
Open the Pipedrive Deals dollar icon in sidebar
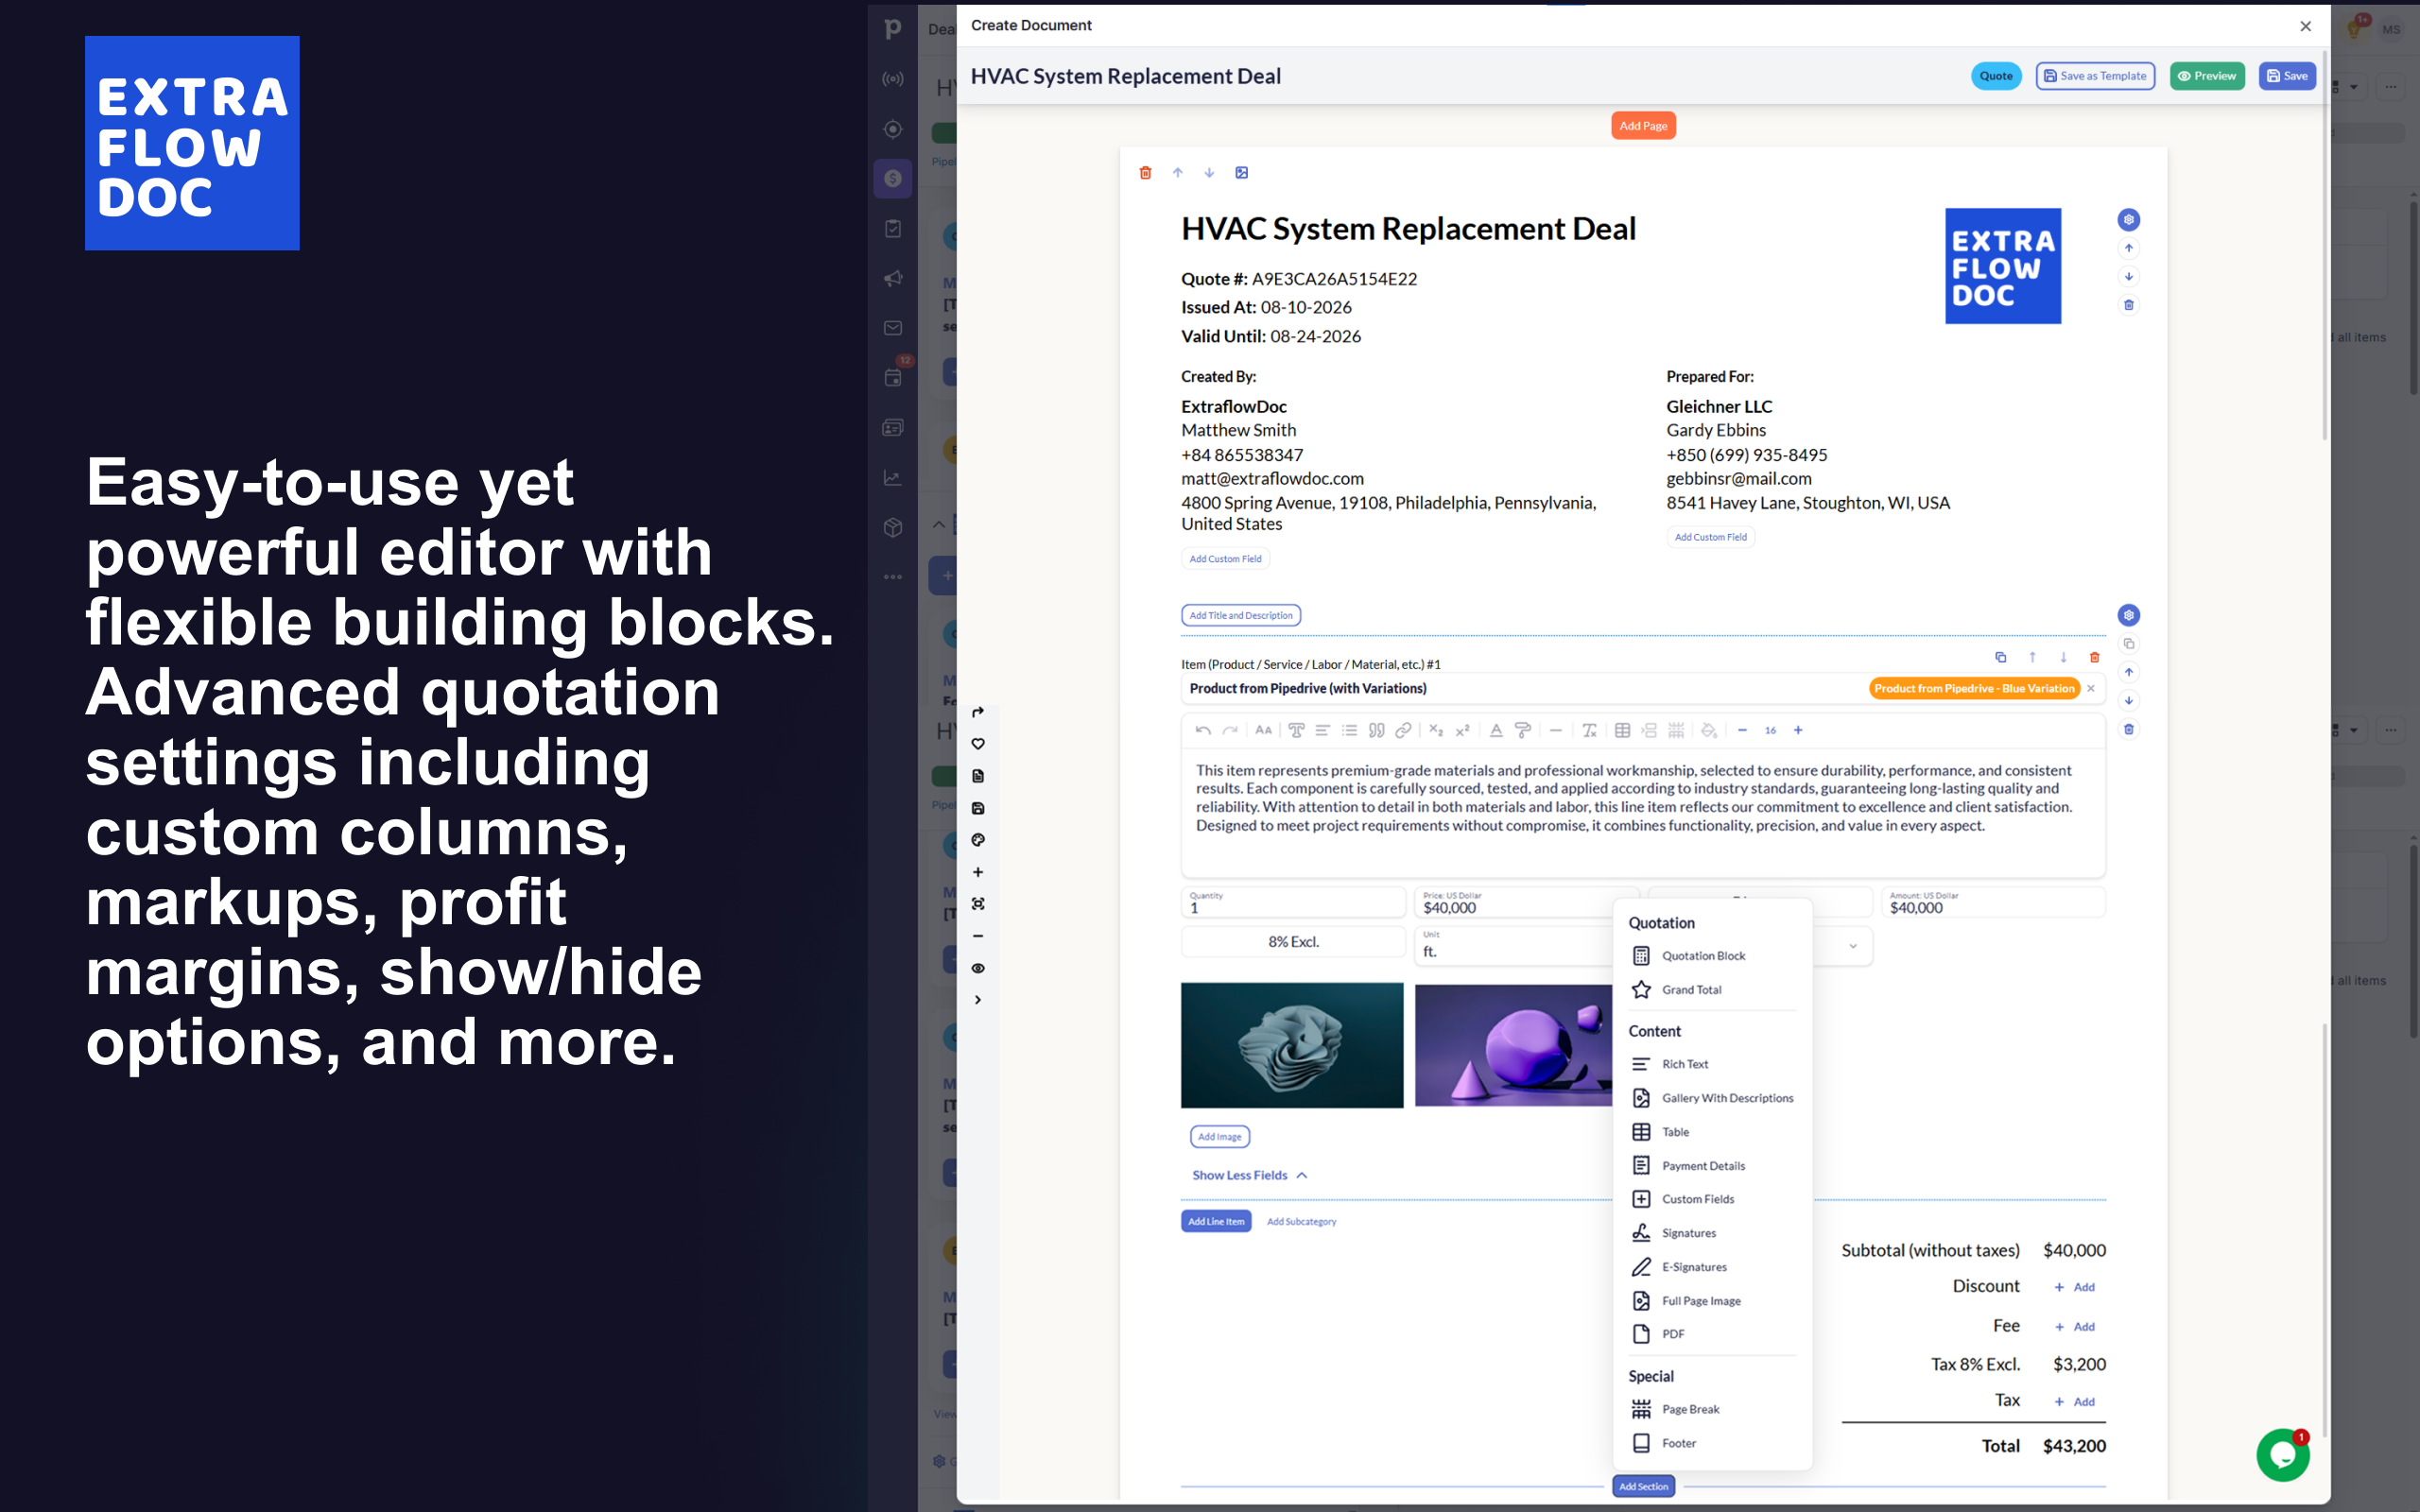[892, 179]
